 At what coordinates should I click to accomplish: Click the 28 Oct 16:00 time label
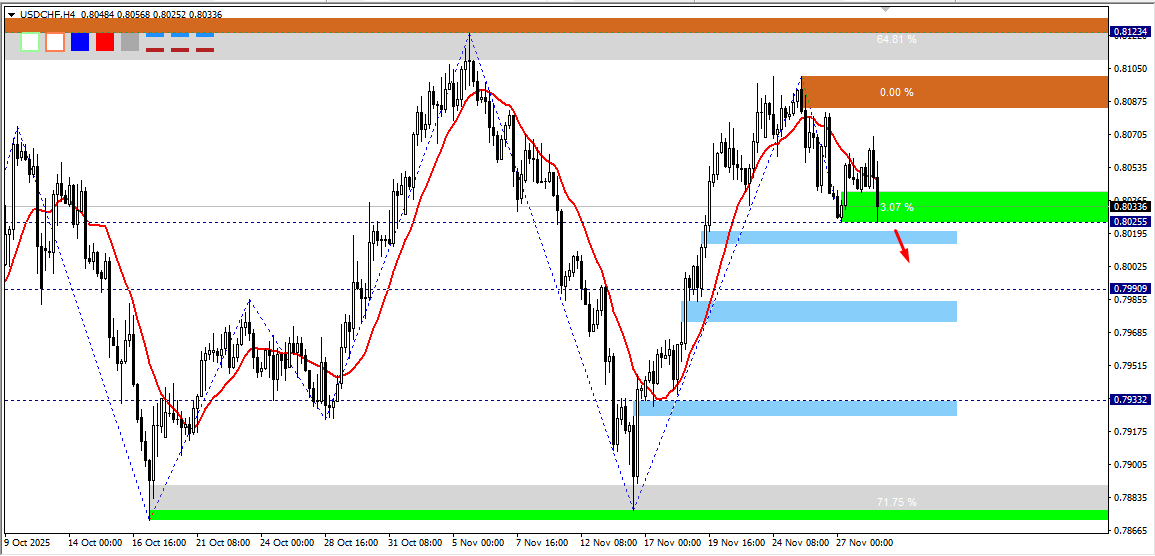(x=351, y=543)
